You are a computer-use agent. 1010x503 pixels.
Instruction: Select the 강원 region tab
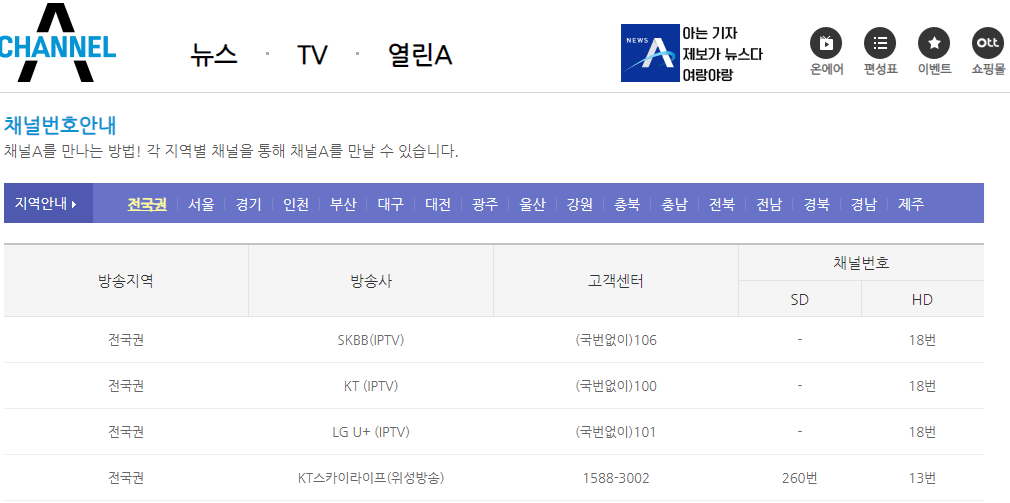tap(580, 204)
